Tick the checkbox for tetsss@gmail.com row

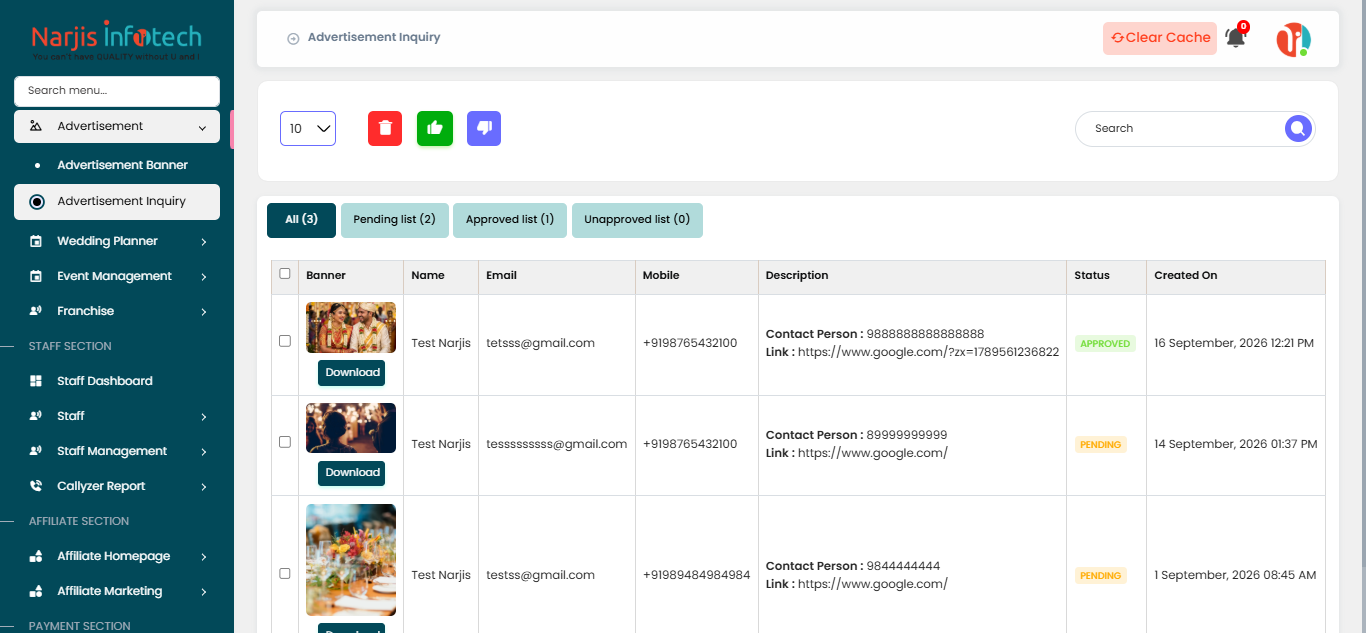coord(285,341)
